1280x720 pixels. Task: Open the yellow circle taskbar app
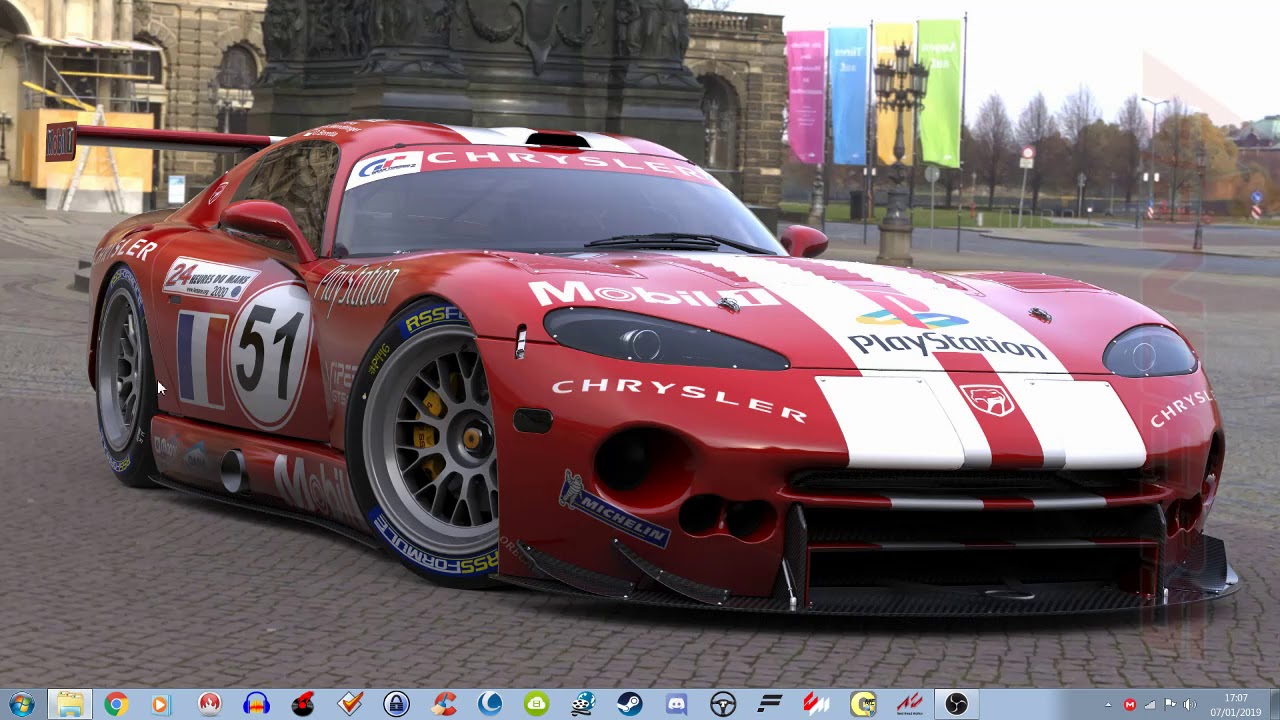(863, 704)
